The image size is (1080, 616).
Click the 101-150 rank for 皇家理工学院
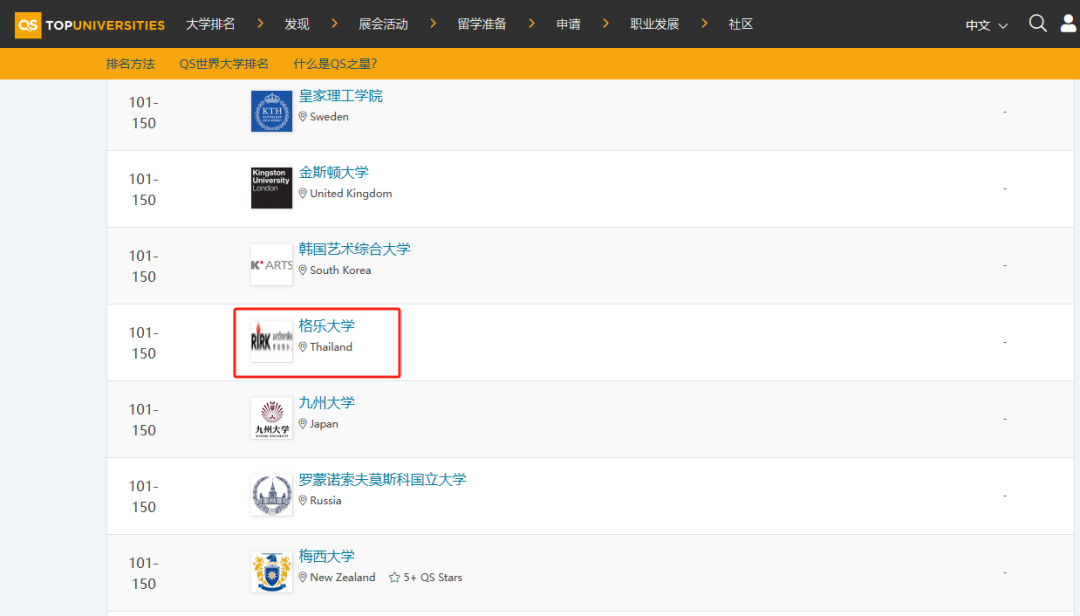pyautogui.click(x=143, y=112)
